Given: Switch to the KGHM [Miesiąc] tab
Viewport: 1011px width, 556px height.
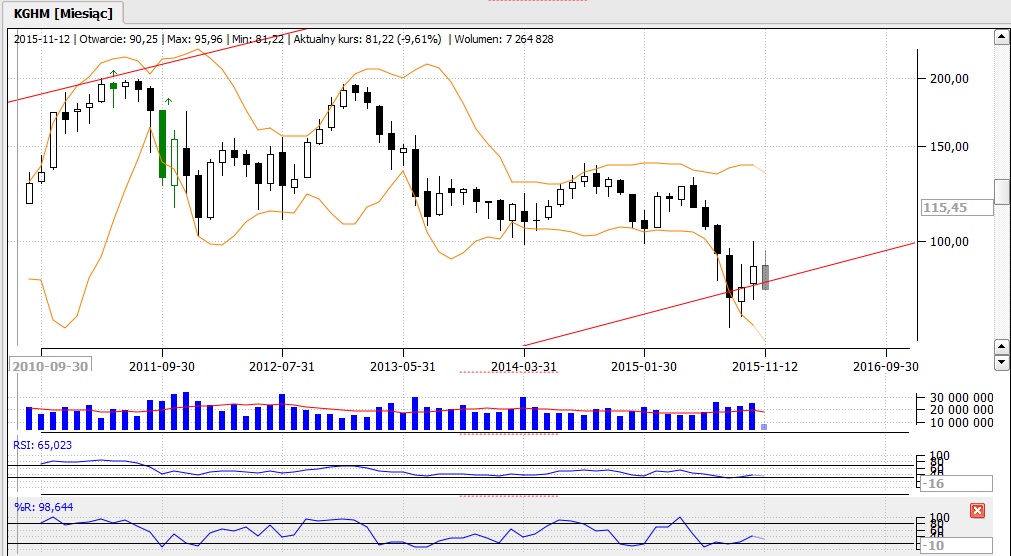Looking at the screenshot, I should click(x=63, y=13).
